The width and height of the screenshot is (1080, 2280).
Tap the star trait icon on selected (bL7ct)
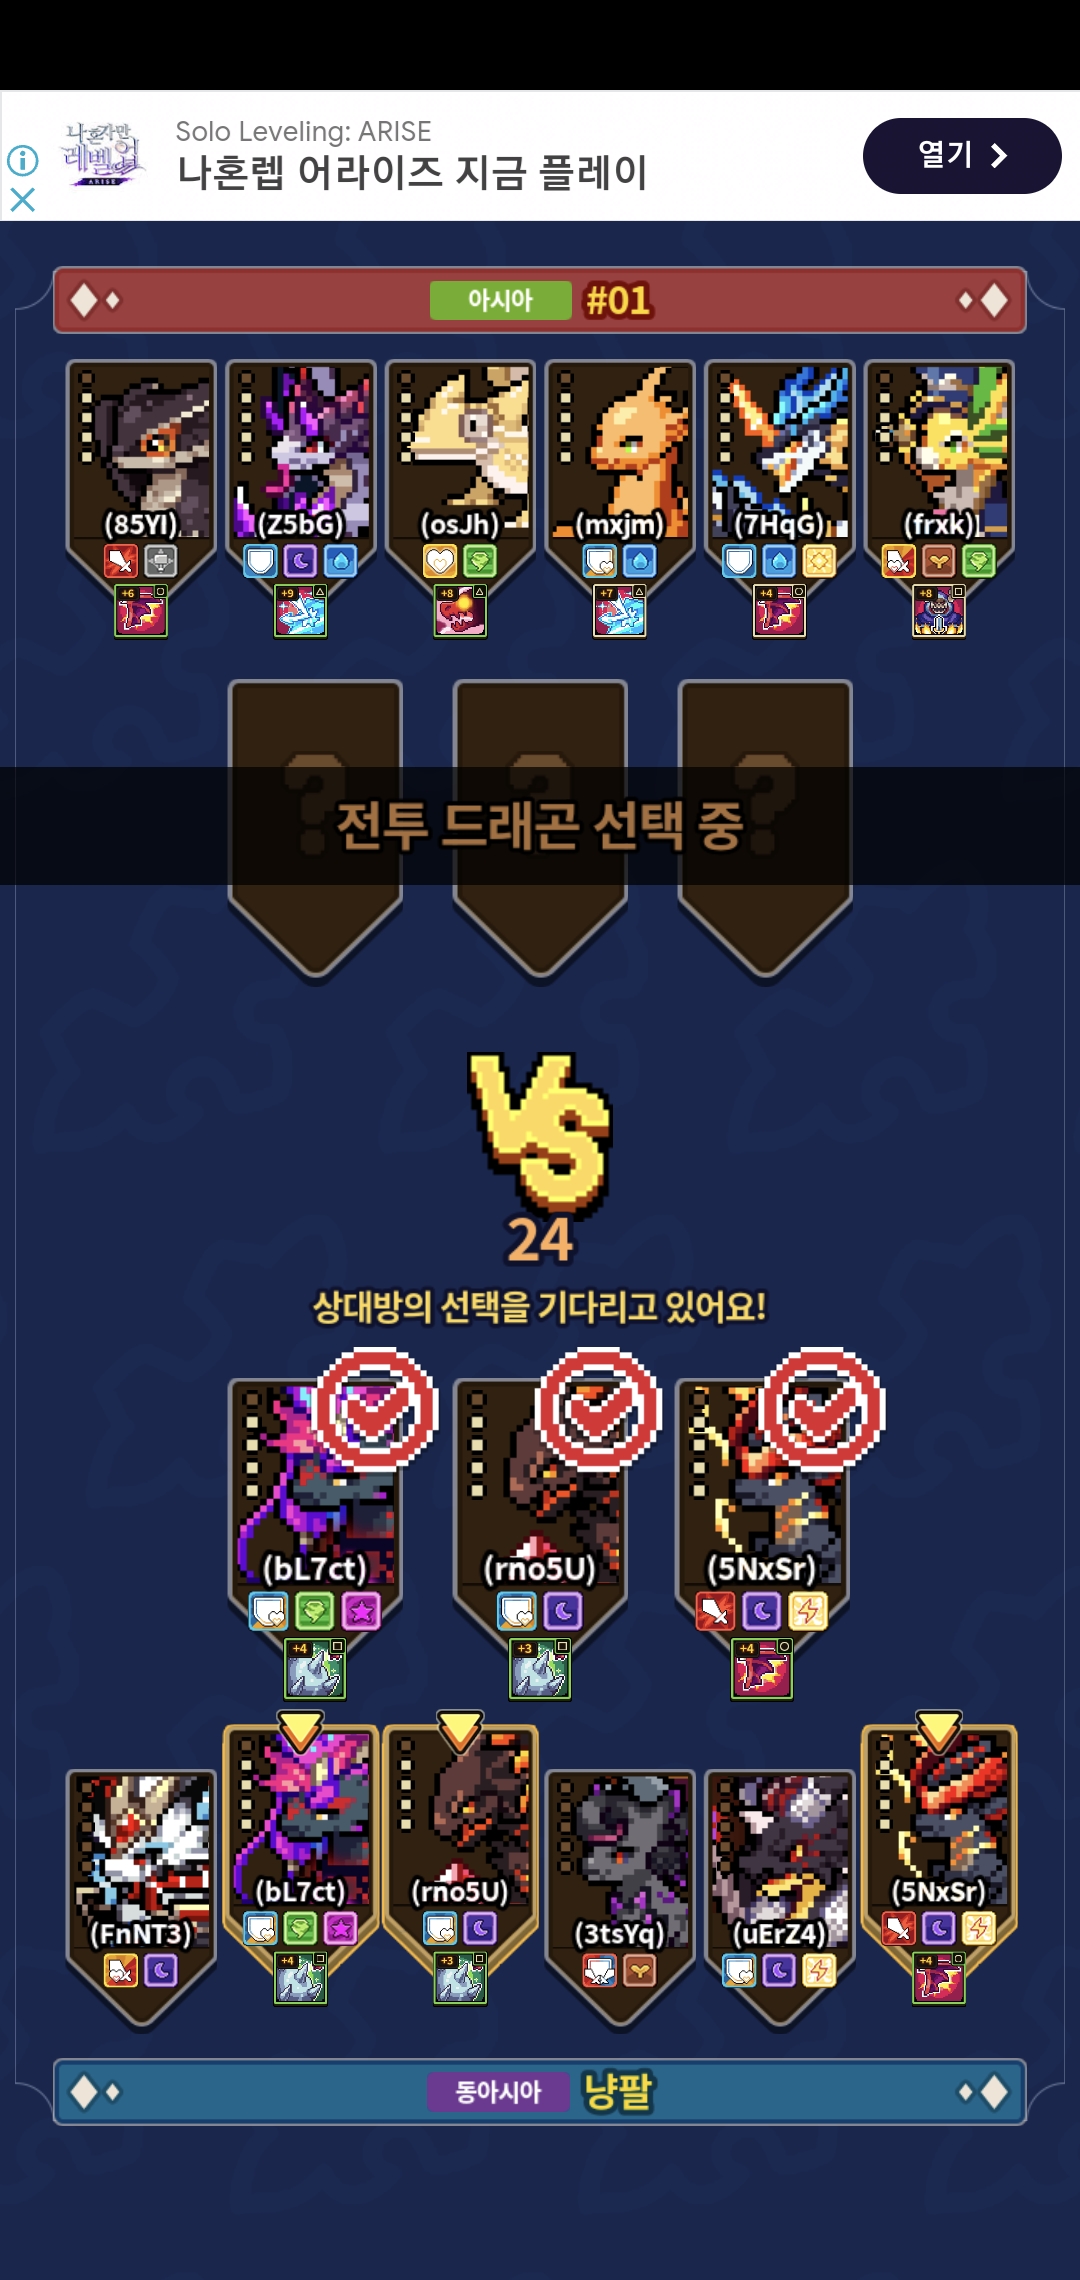[x=361, y=1611]
